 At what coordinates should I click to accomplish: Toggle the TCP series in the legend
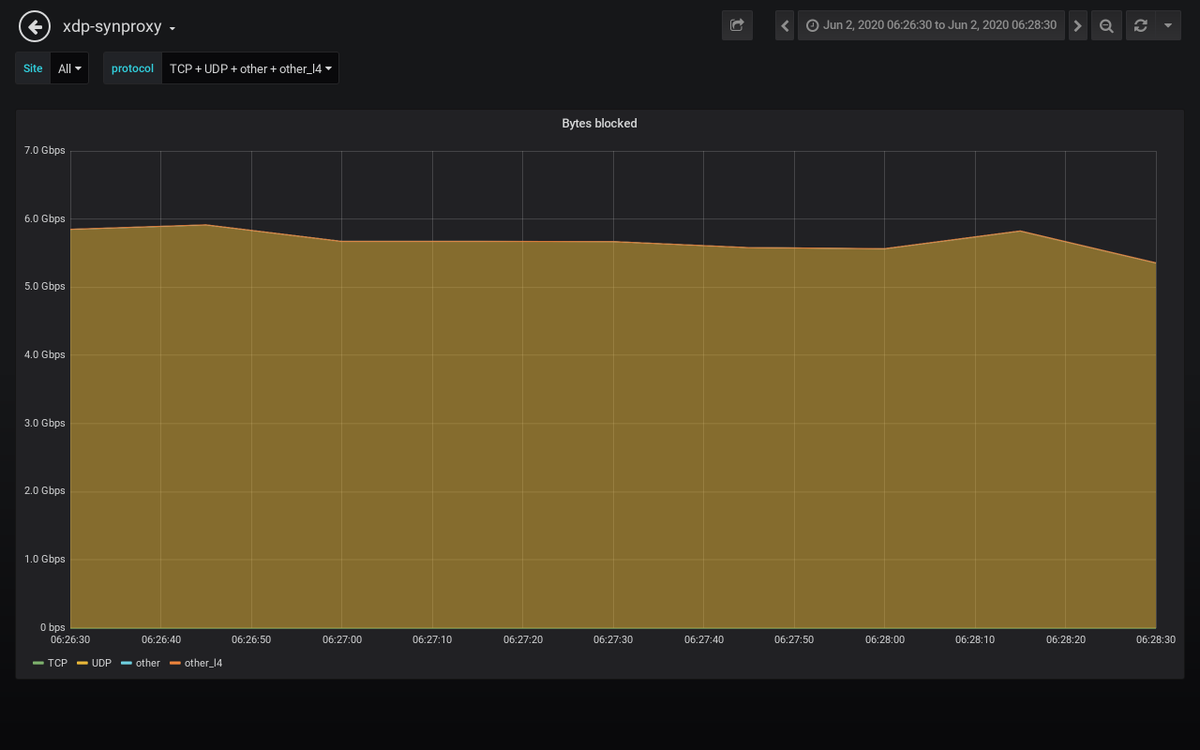(58, 663)
